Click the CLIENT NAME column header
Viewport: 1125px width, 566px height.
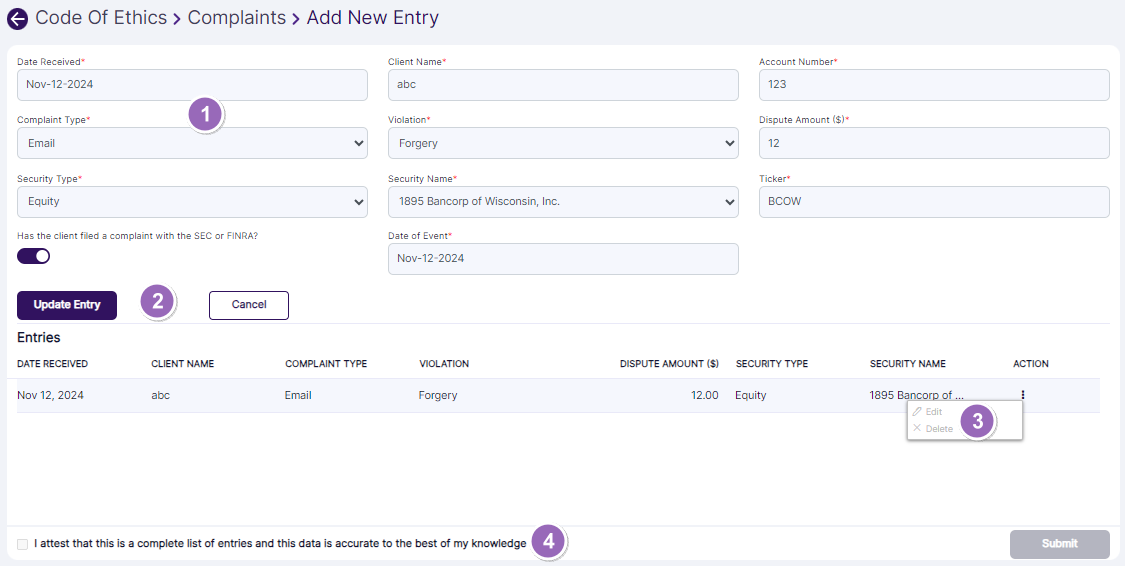click(x=182, y=364)
